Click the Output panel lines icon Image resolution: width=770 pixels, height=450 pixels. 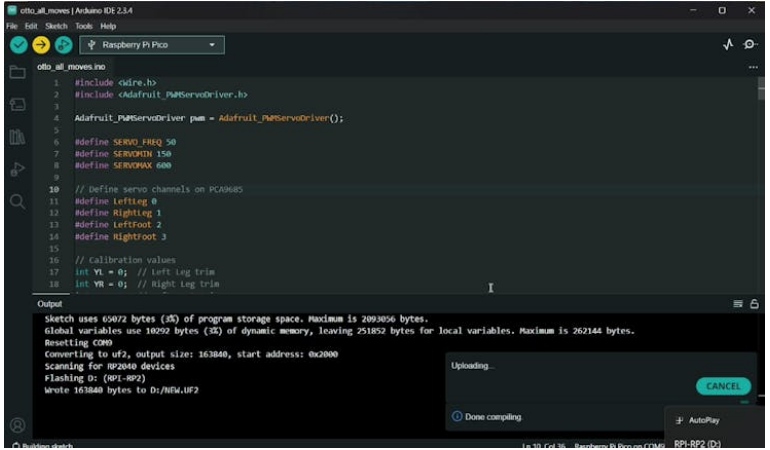click(738, 303)
